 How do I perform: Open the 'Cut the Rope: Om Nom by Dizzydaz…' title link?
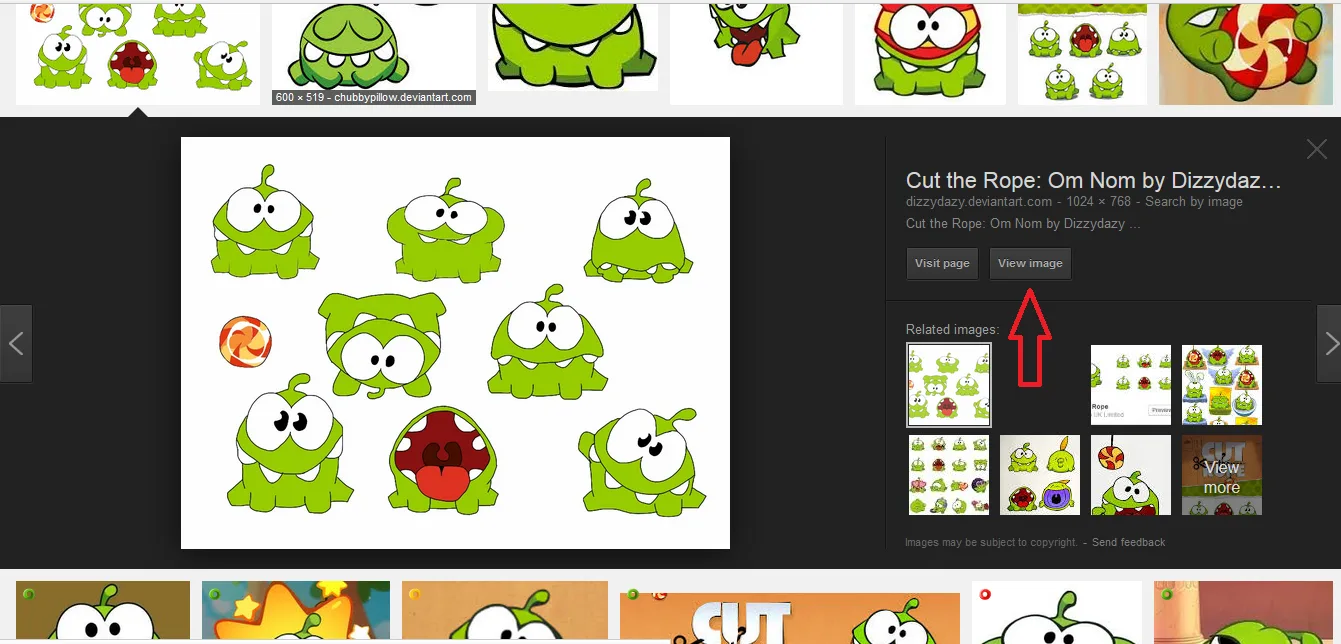click(1093, 181)
